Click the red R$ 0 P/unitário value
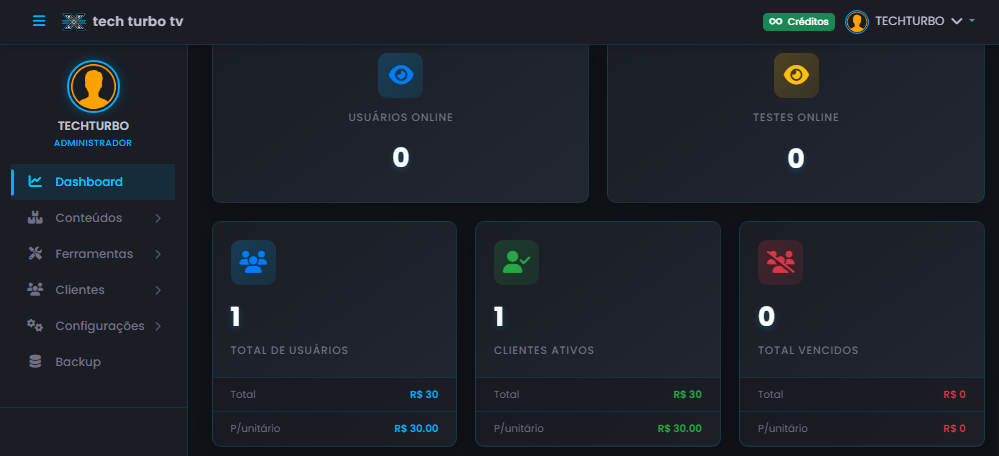The width and height of the screenshot is (999, 456). 954,429
